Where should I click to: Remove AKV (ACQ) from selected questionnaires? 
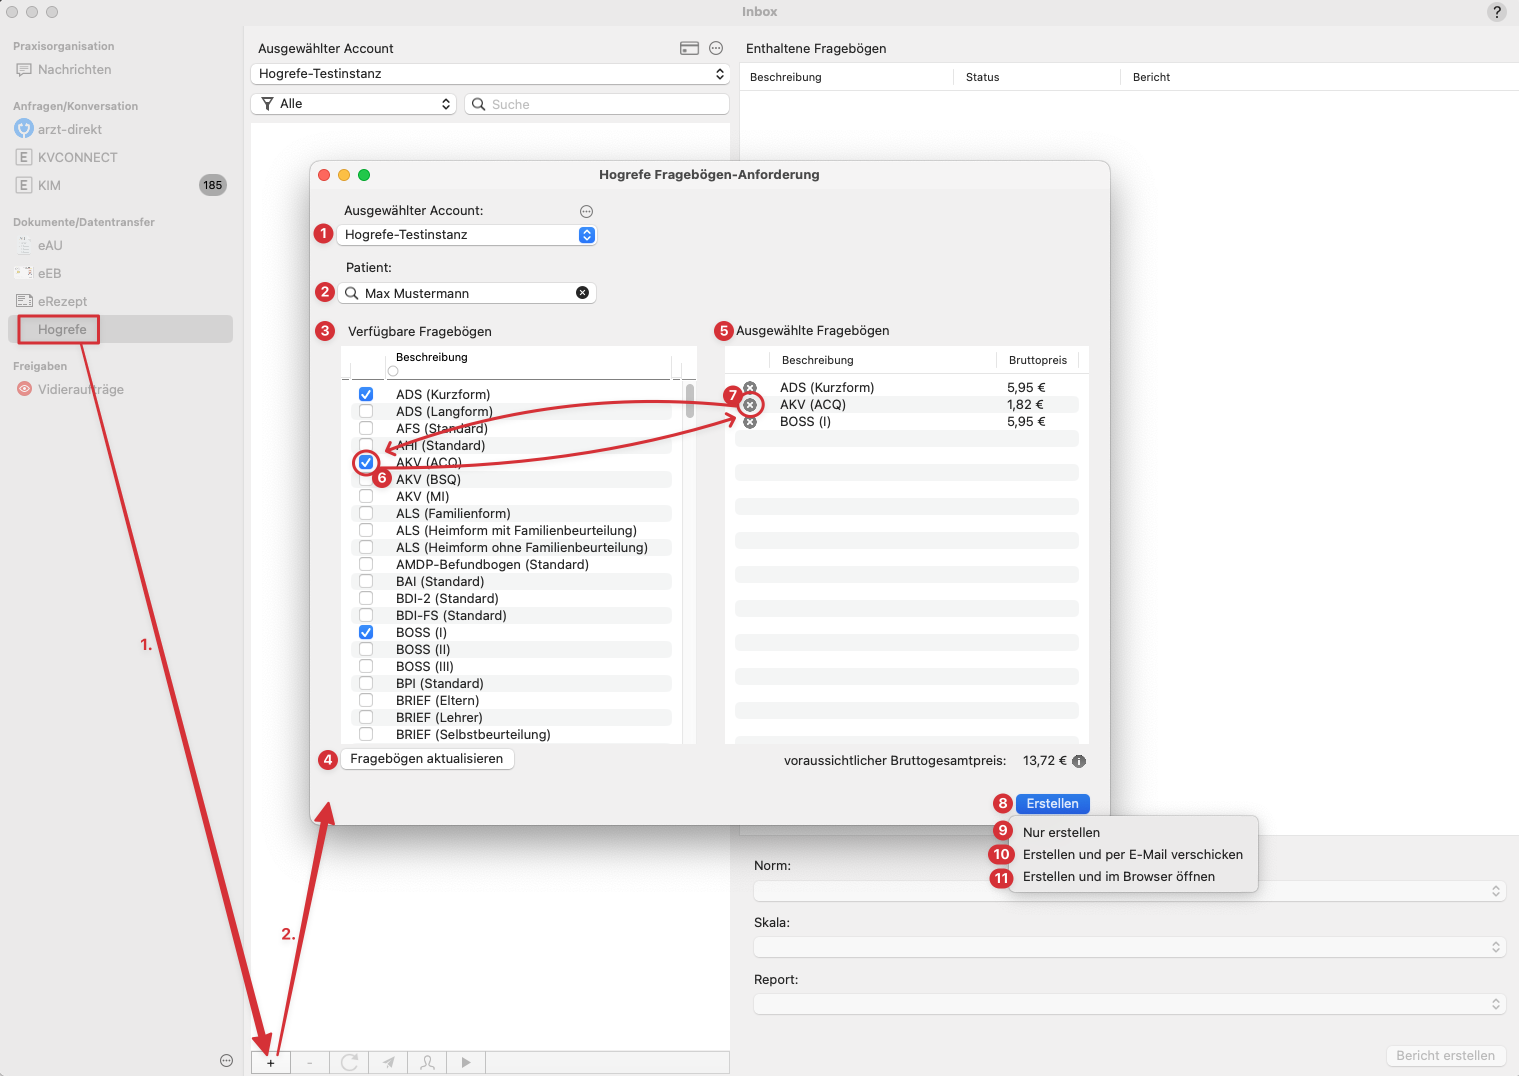[750, 405]
